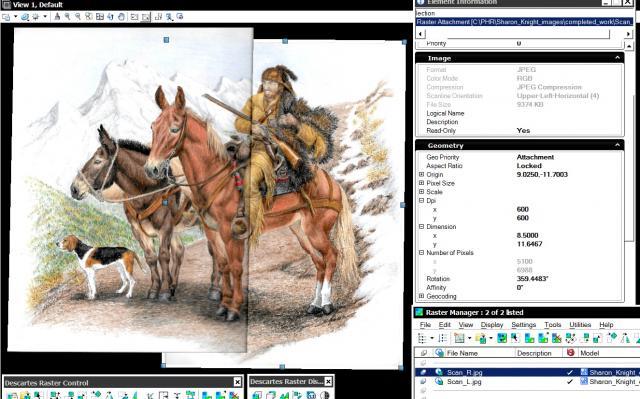This screenshot has width=640, height=399.
Task: Click the Adjust brightness sun icon
Action: [36, 17]
